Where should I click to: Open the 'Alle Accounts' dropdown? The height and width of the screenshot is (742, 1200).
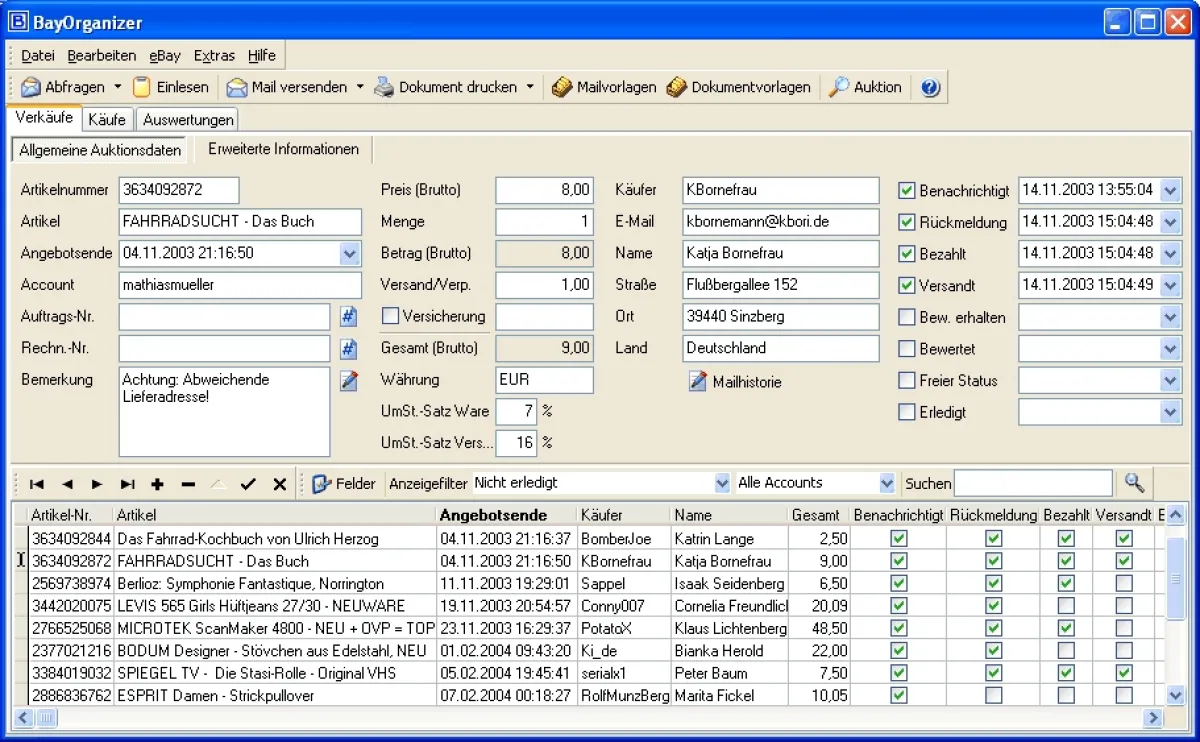click(886, 483)
